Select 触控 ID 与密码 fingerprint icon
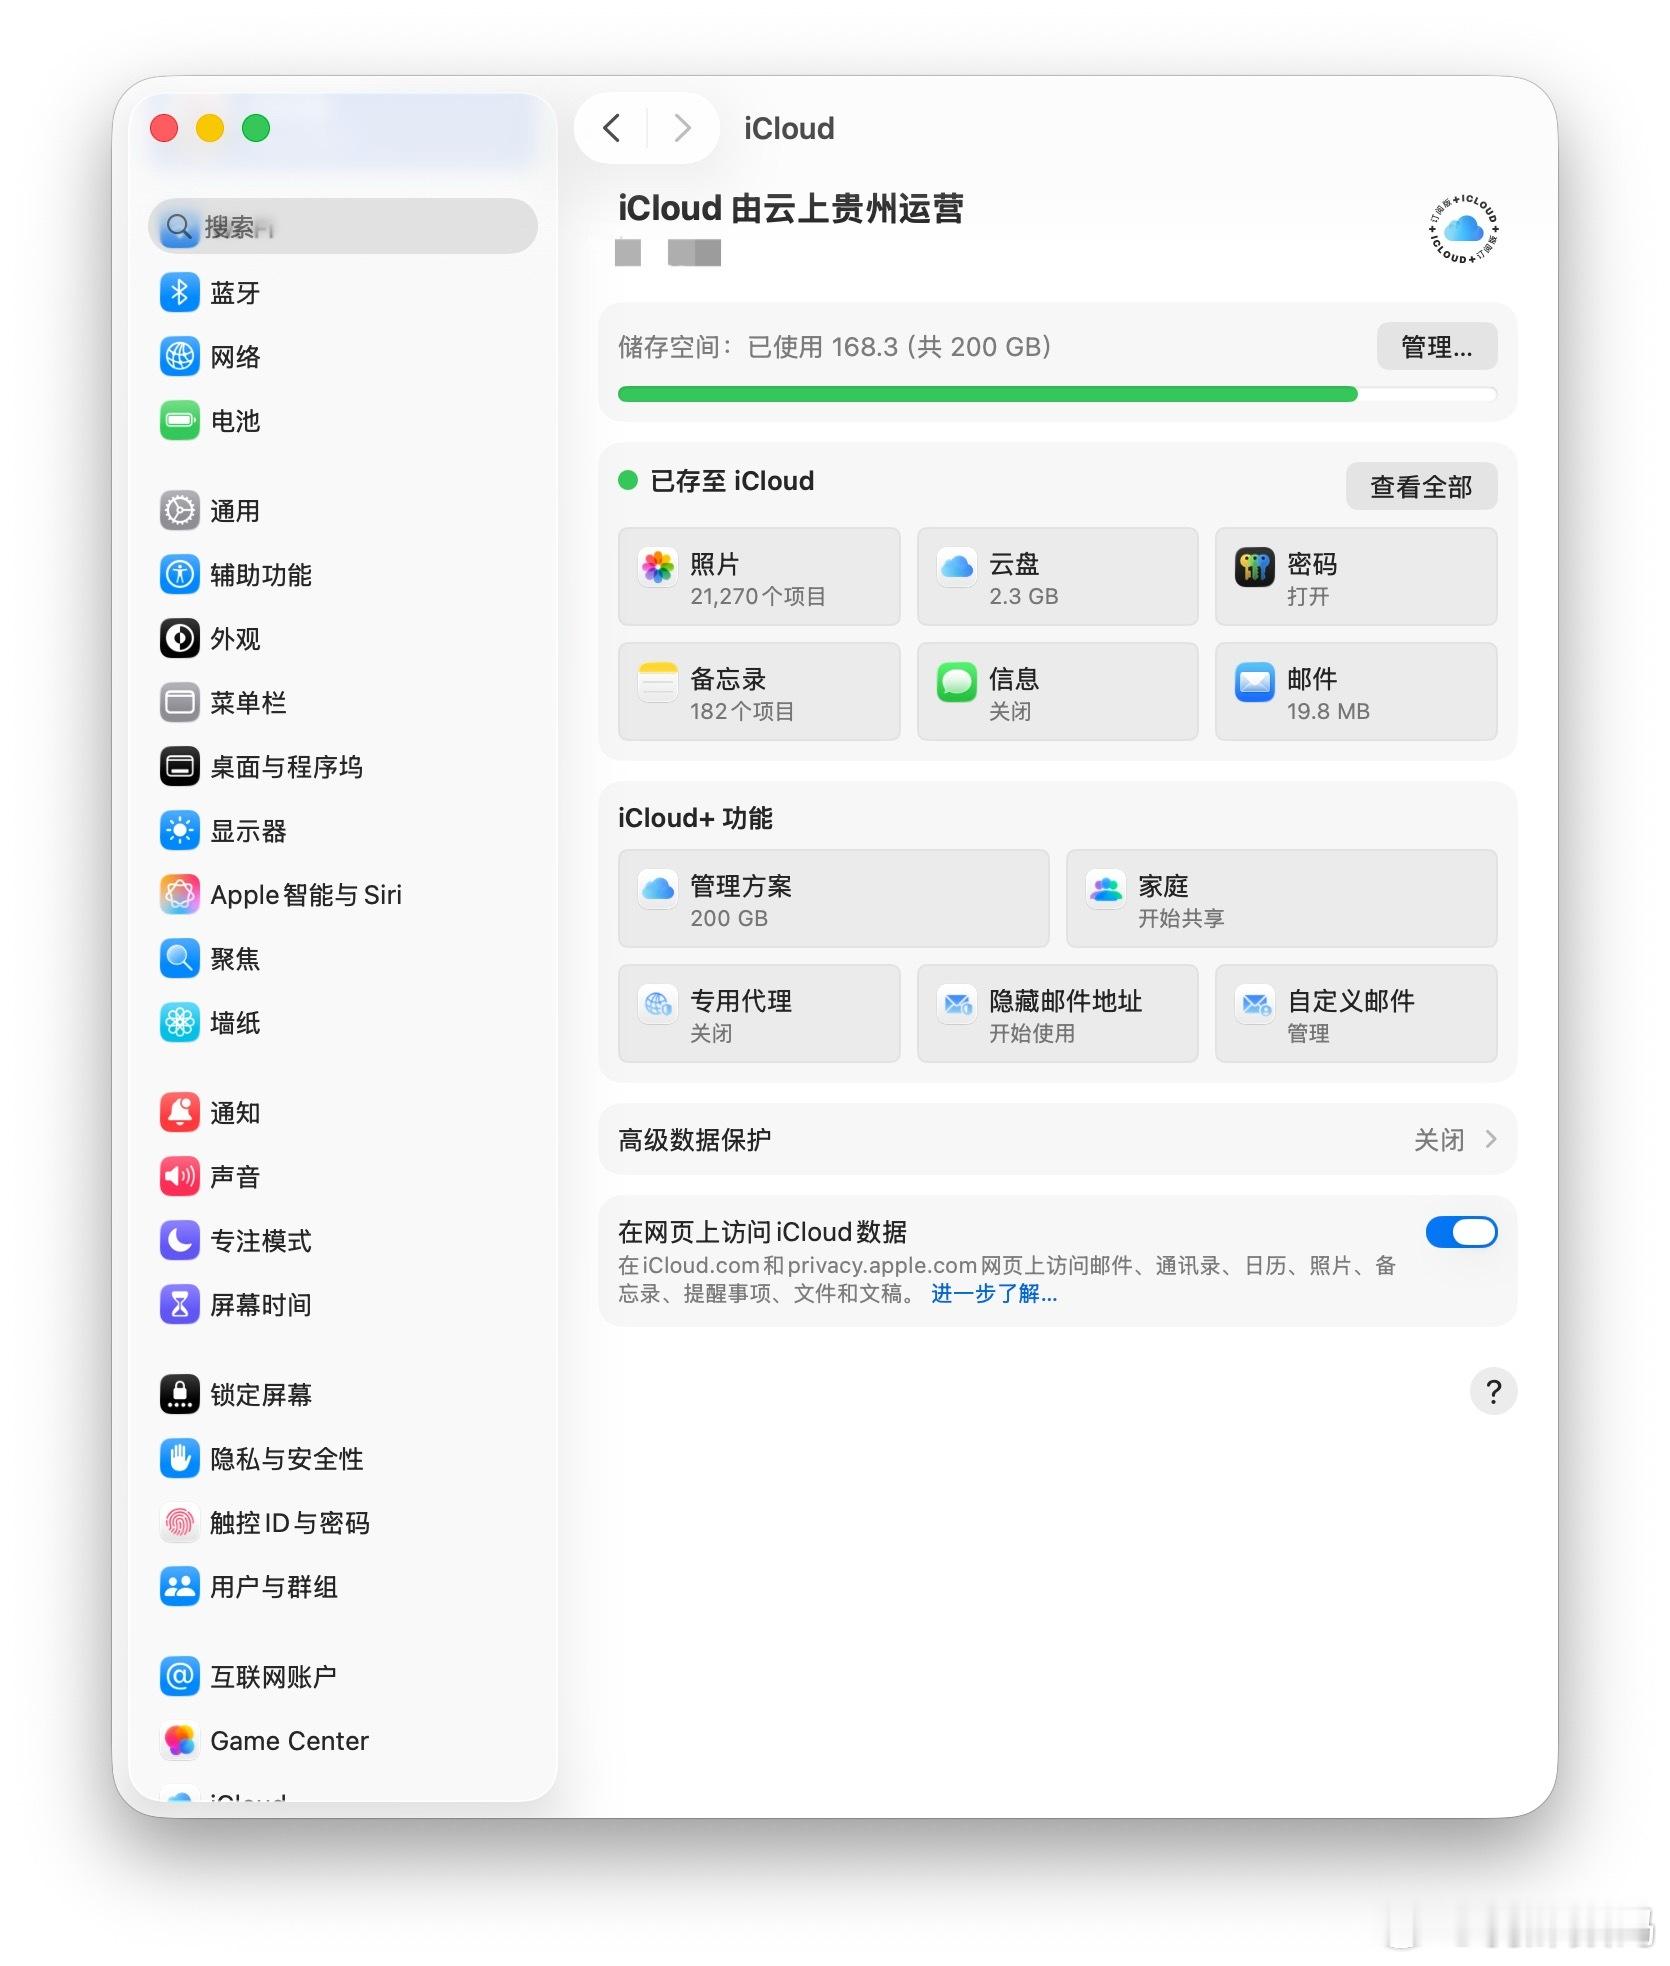Viewport: 1670px width, 1966px height. tap(180, 1522)
